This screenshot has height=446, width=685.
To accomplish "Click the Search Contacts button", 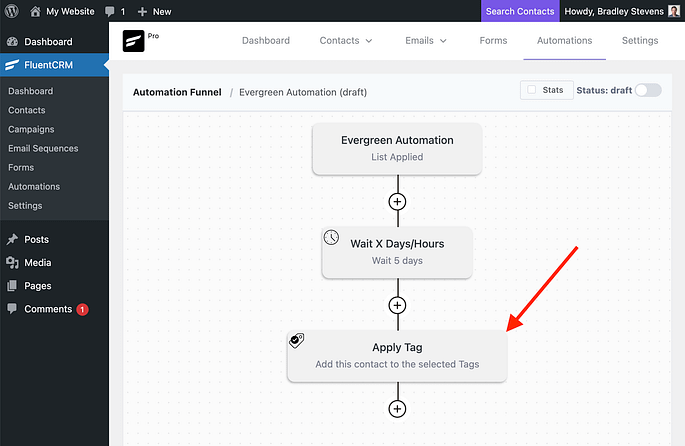I will click(x=520, y=11).
